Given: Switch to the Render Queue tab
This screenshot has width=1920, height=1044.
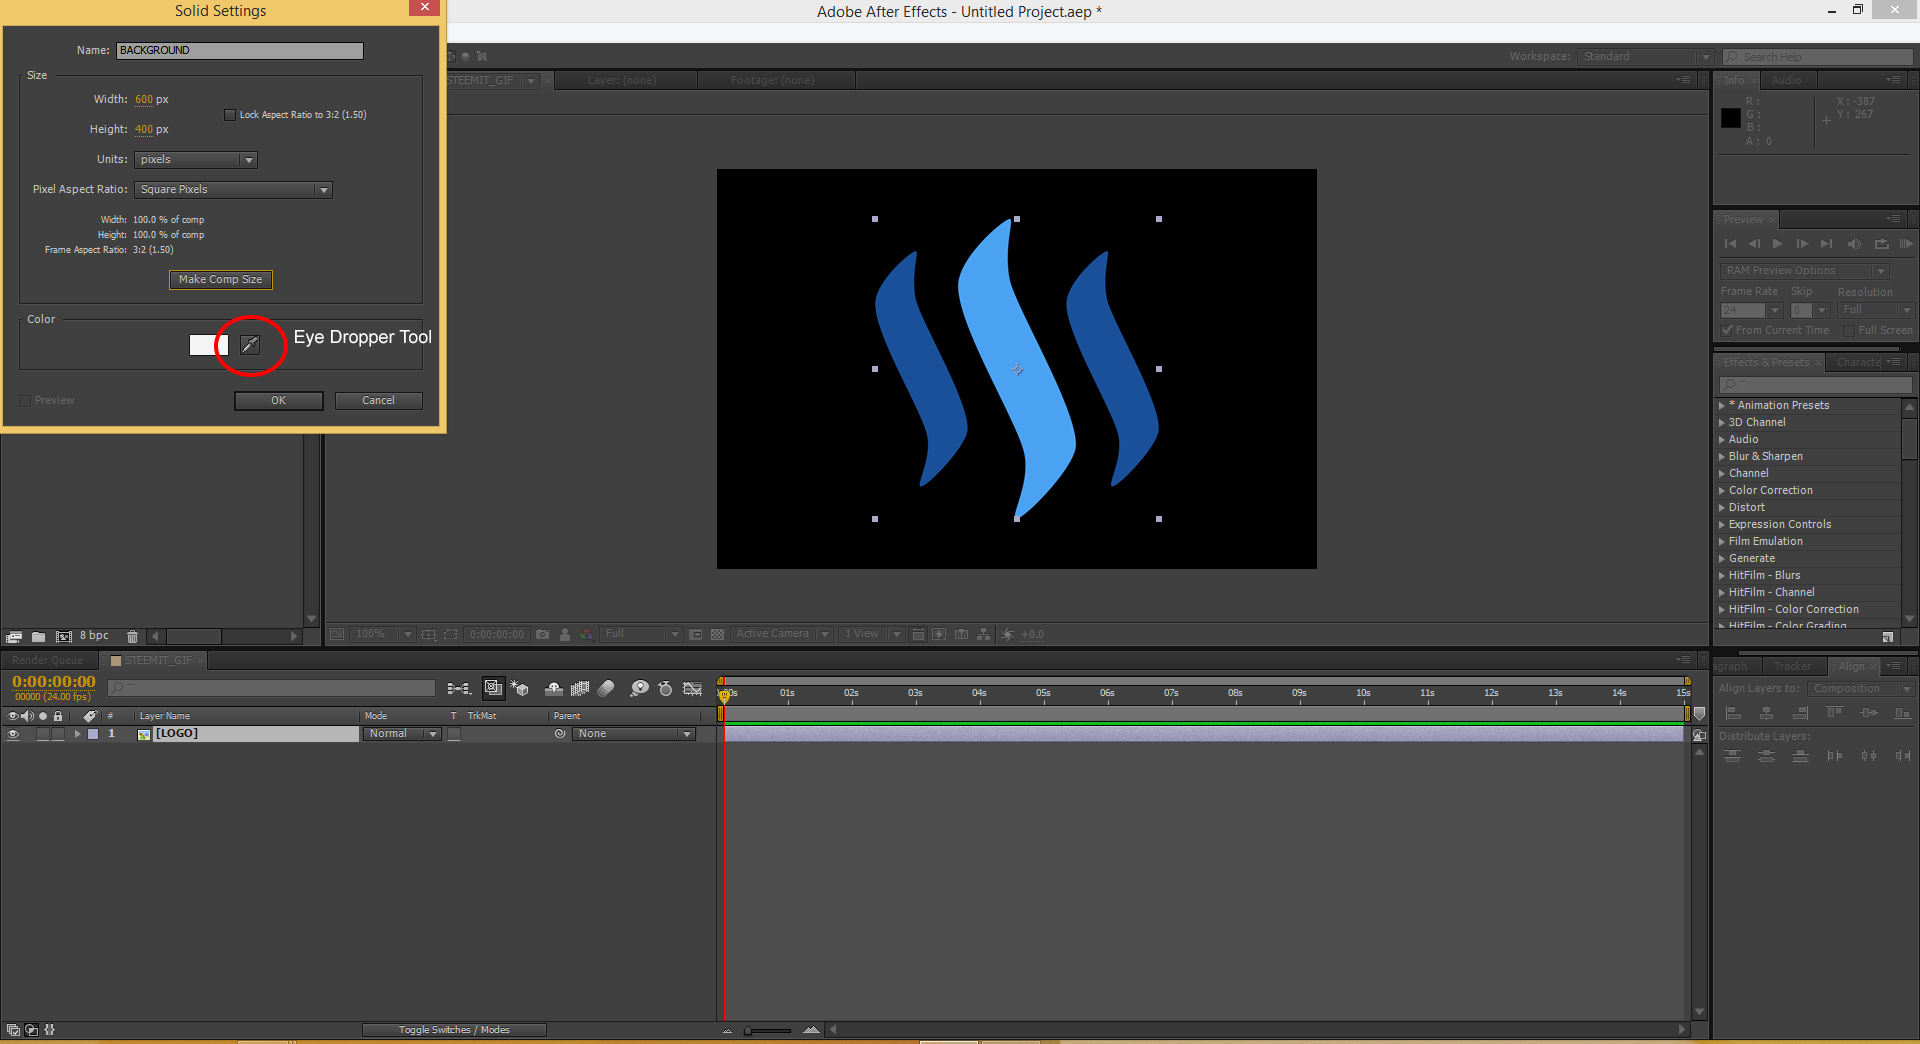Looking at the screenshot, I should (48, 660).
